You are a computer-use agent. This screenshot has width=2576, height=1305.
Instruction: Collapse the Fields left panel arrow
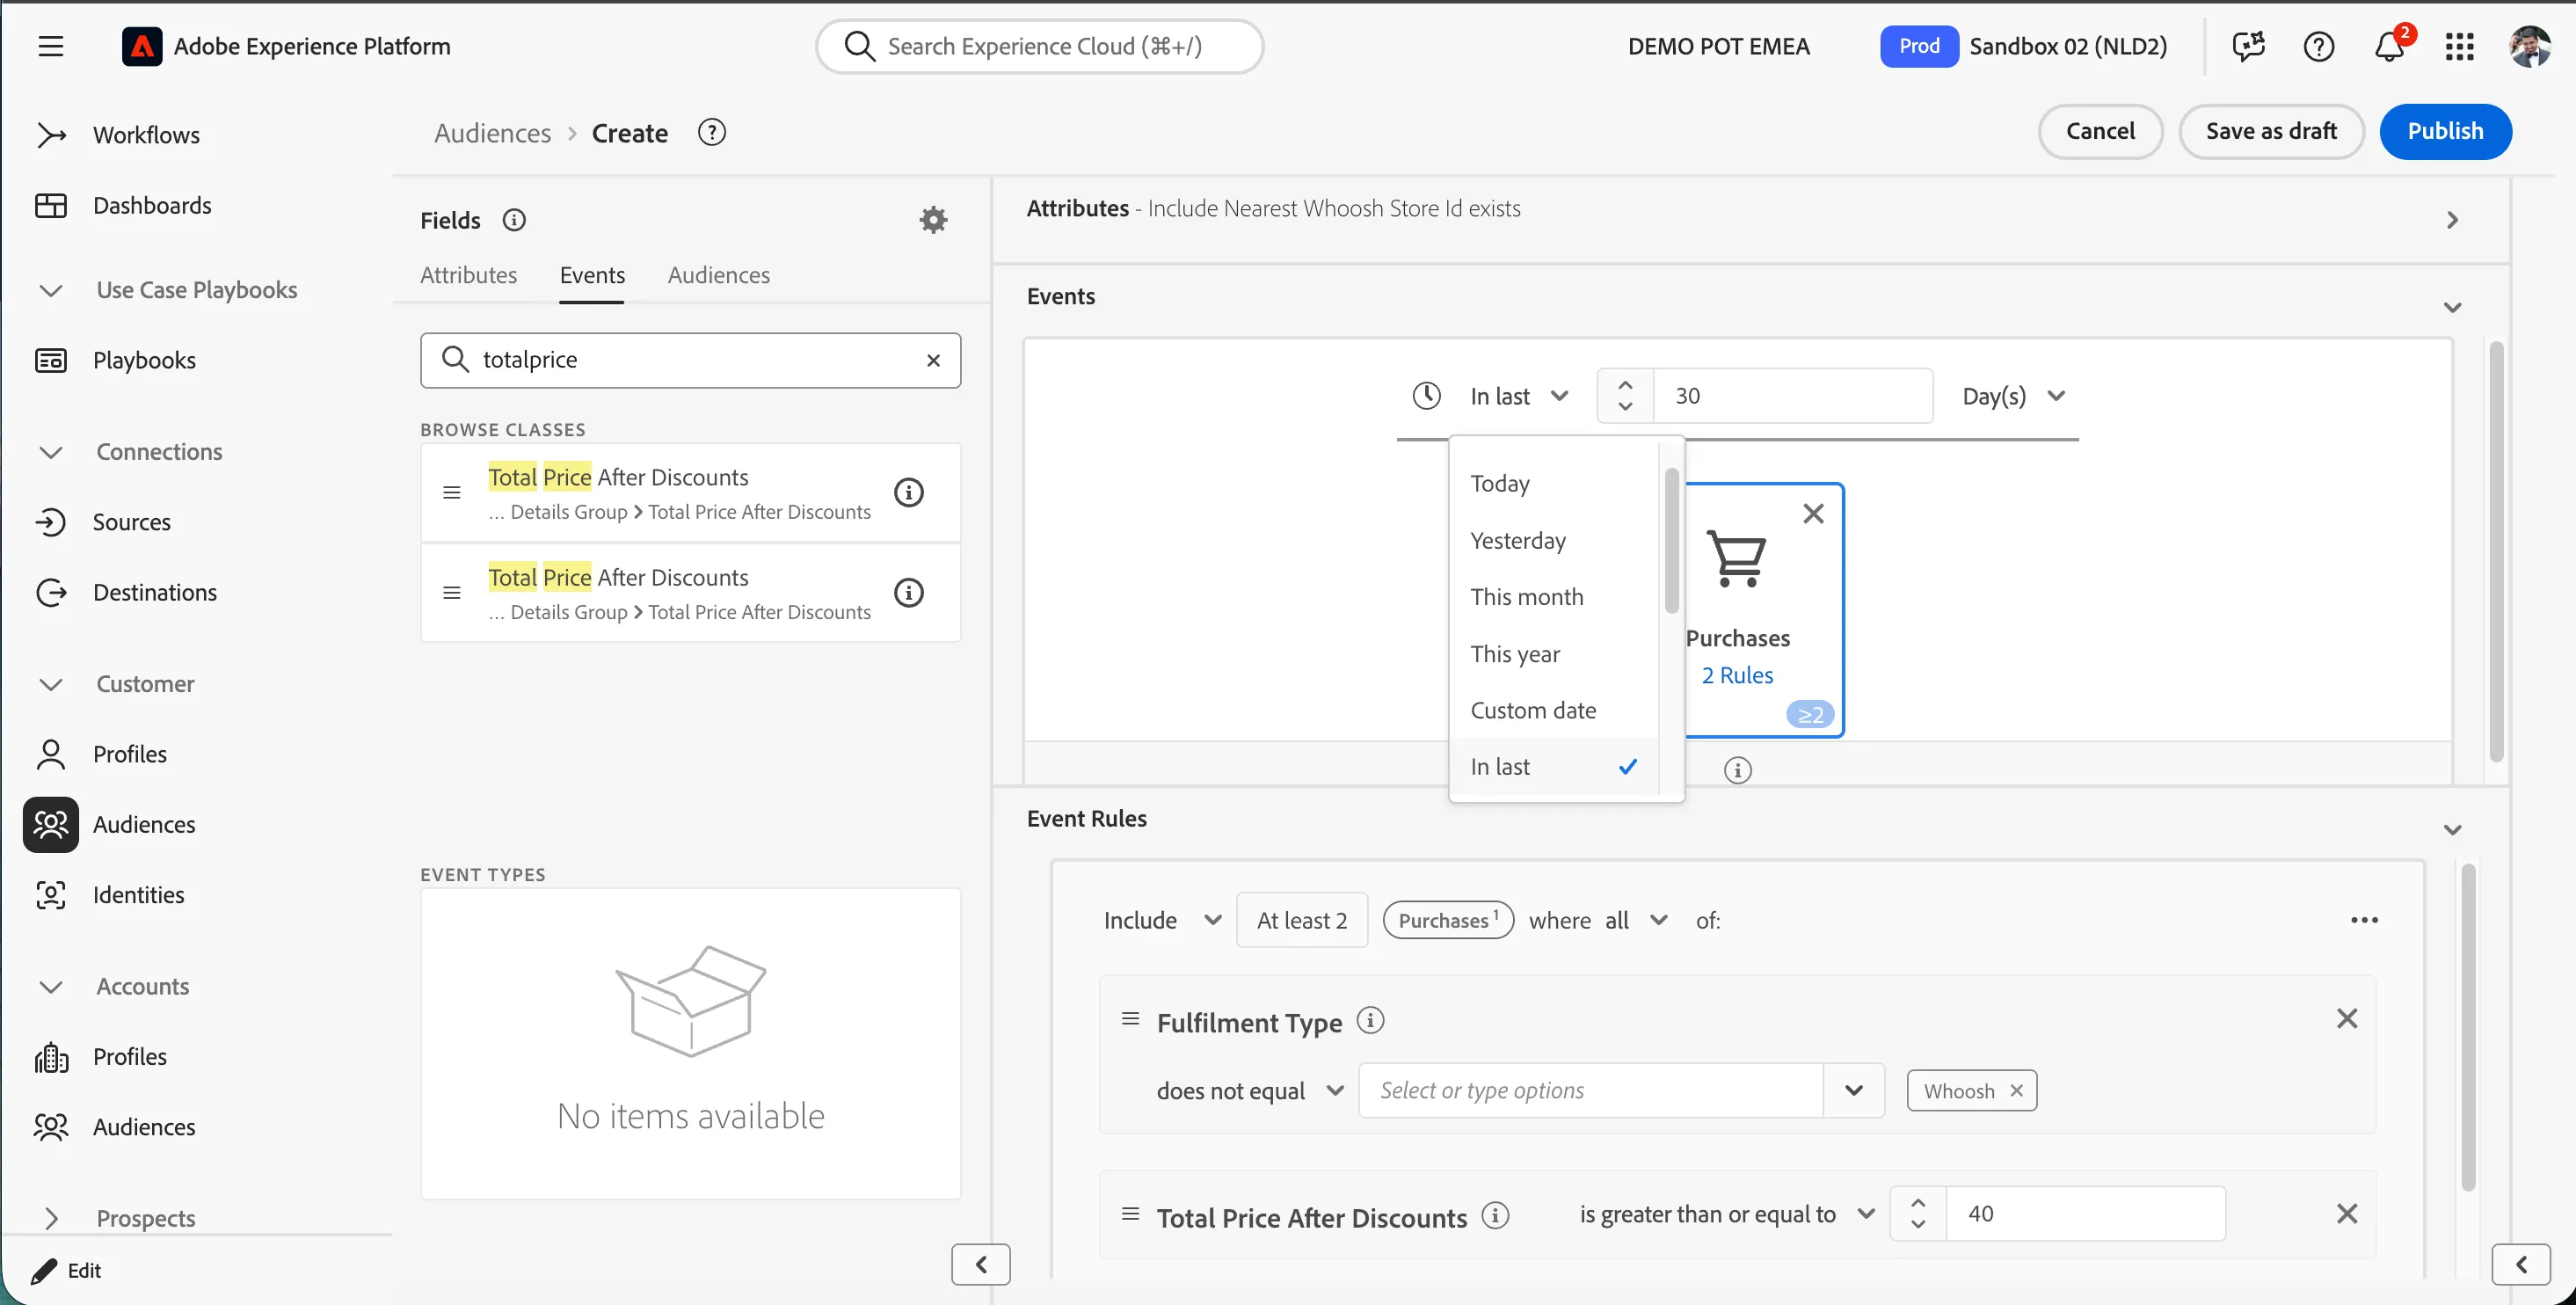tap(981, 1265)
